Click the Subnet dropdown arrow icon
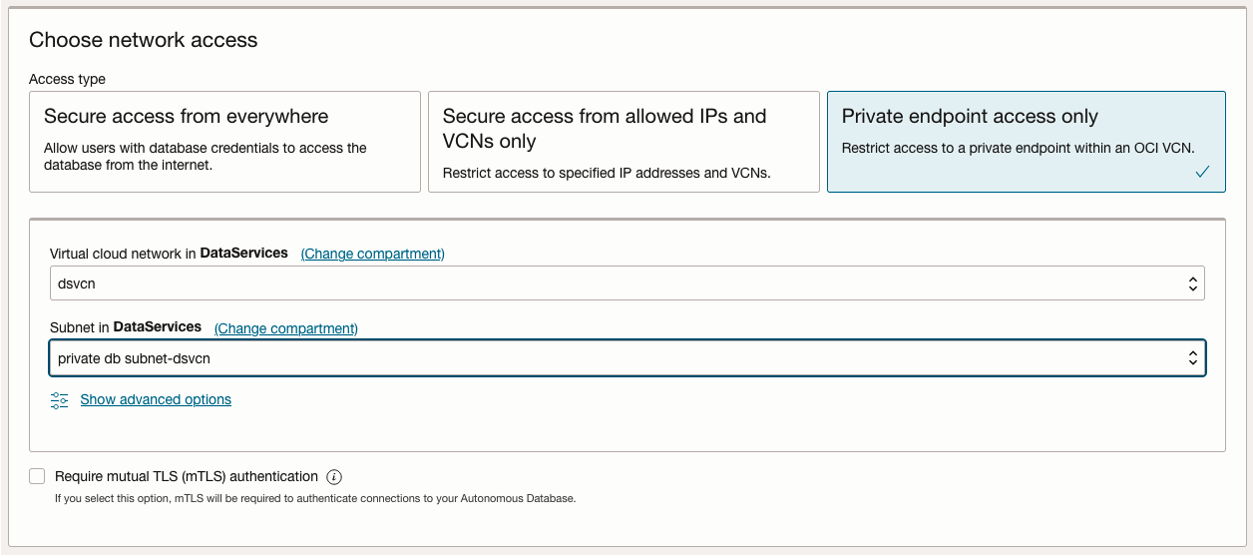 pyautogui.click(x=1192, y=358)
